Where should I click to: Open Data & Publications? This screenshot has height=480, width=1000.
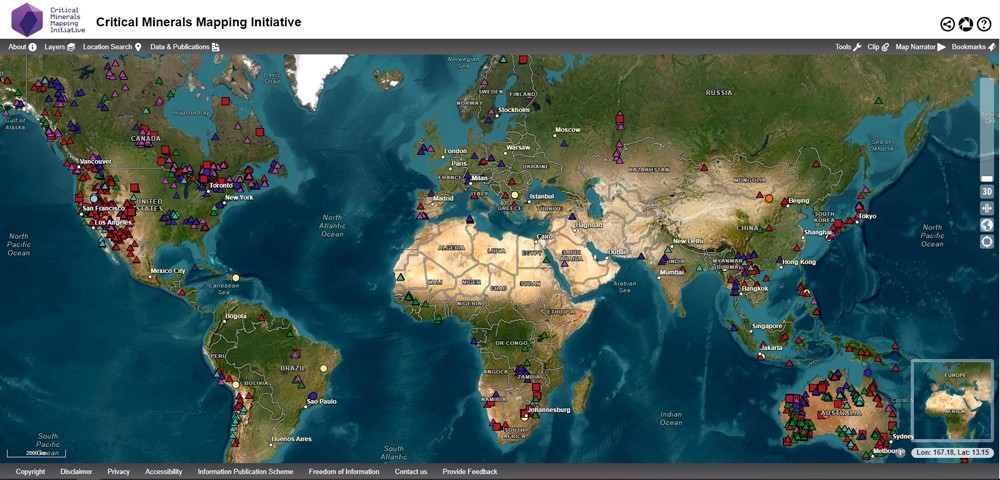[x=185, y=47]
